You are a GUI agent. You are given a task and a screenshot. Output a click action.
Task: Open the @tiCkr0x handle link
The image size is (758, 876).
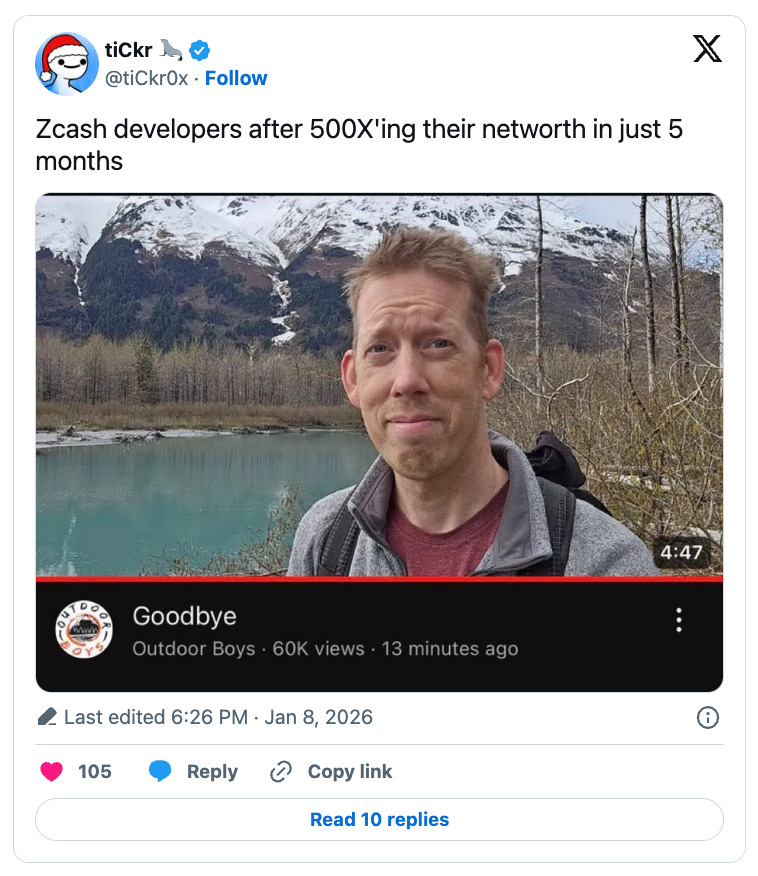pyautogui.click(x=146, y=78)
